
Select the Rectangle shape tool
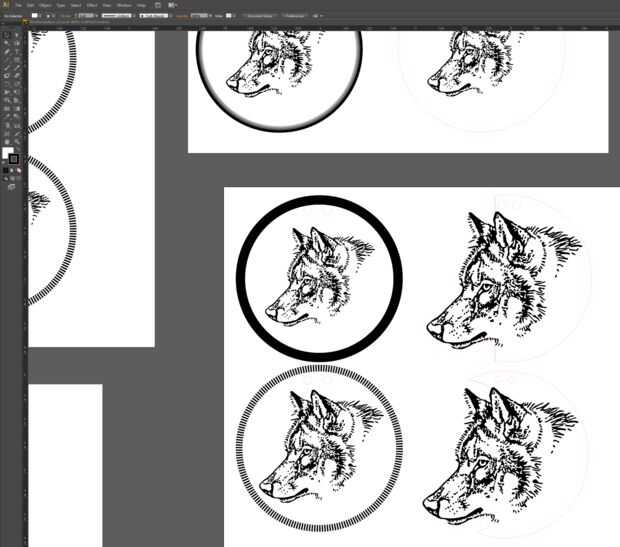17,60
